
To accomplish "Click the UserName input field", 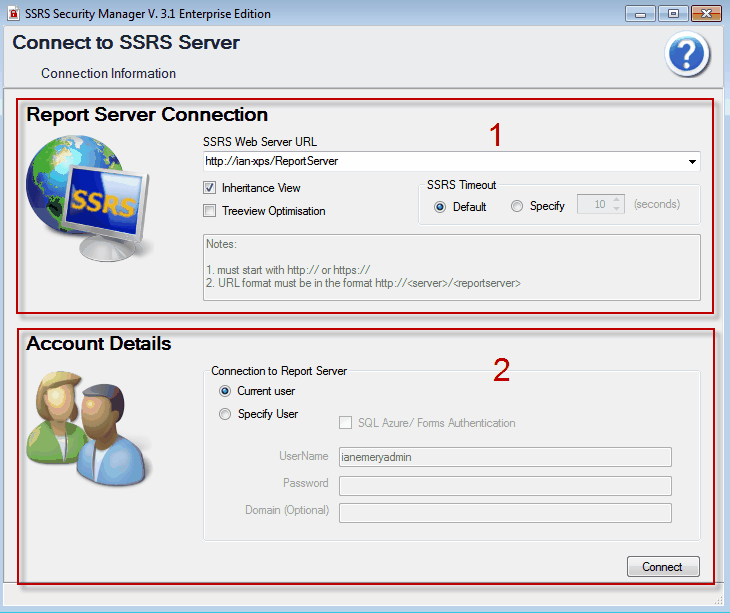I will (505, 457).
